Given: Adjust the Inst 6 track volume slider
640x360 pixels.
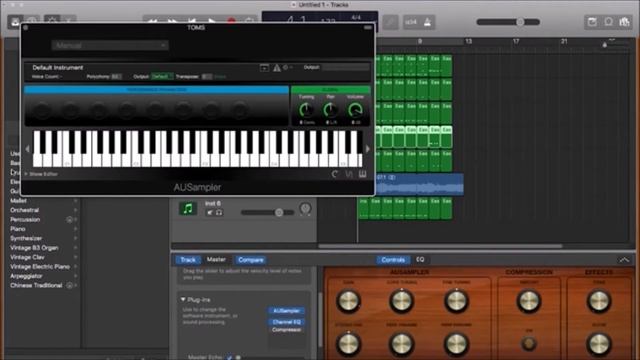Looking at the screenshot, I should 268,212.
